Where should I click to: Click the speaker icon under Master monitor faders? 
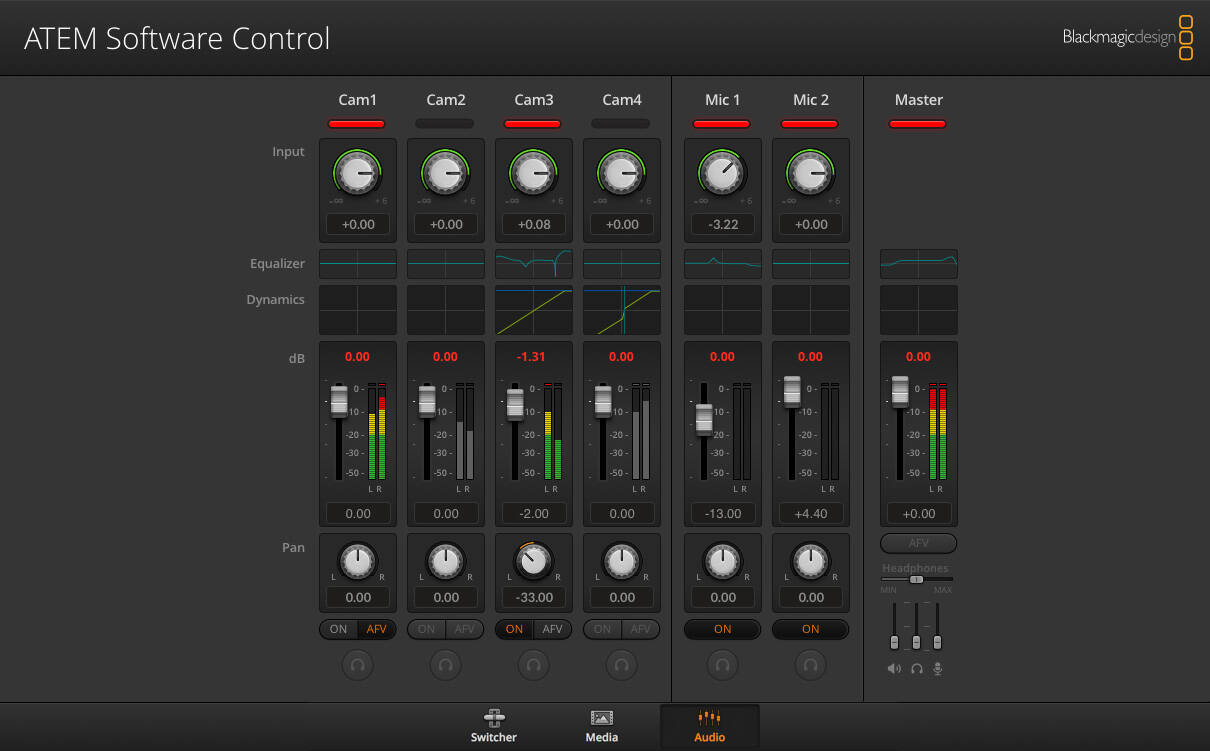(x=894, y=668)
